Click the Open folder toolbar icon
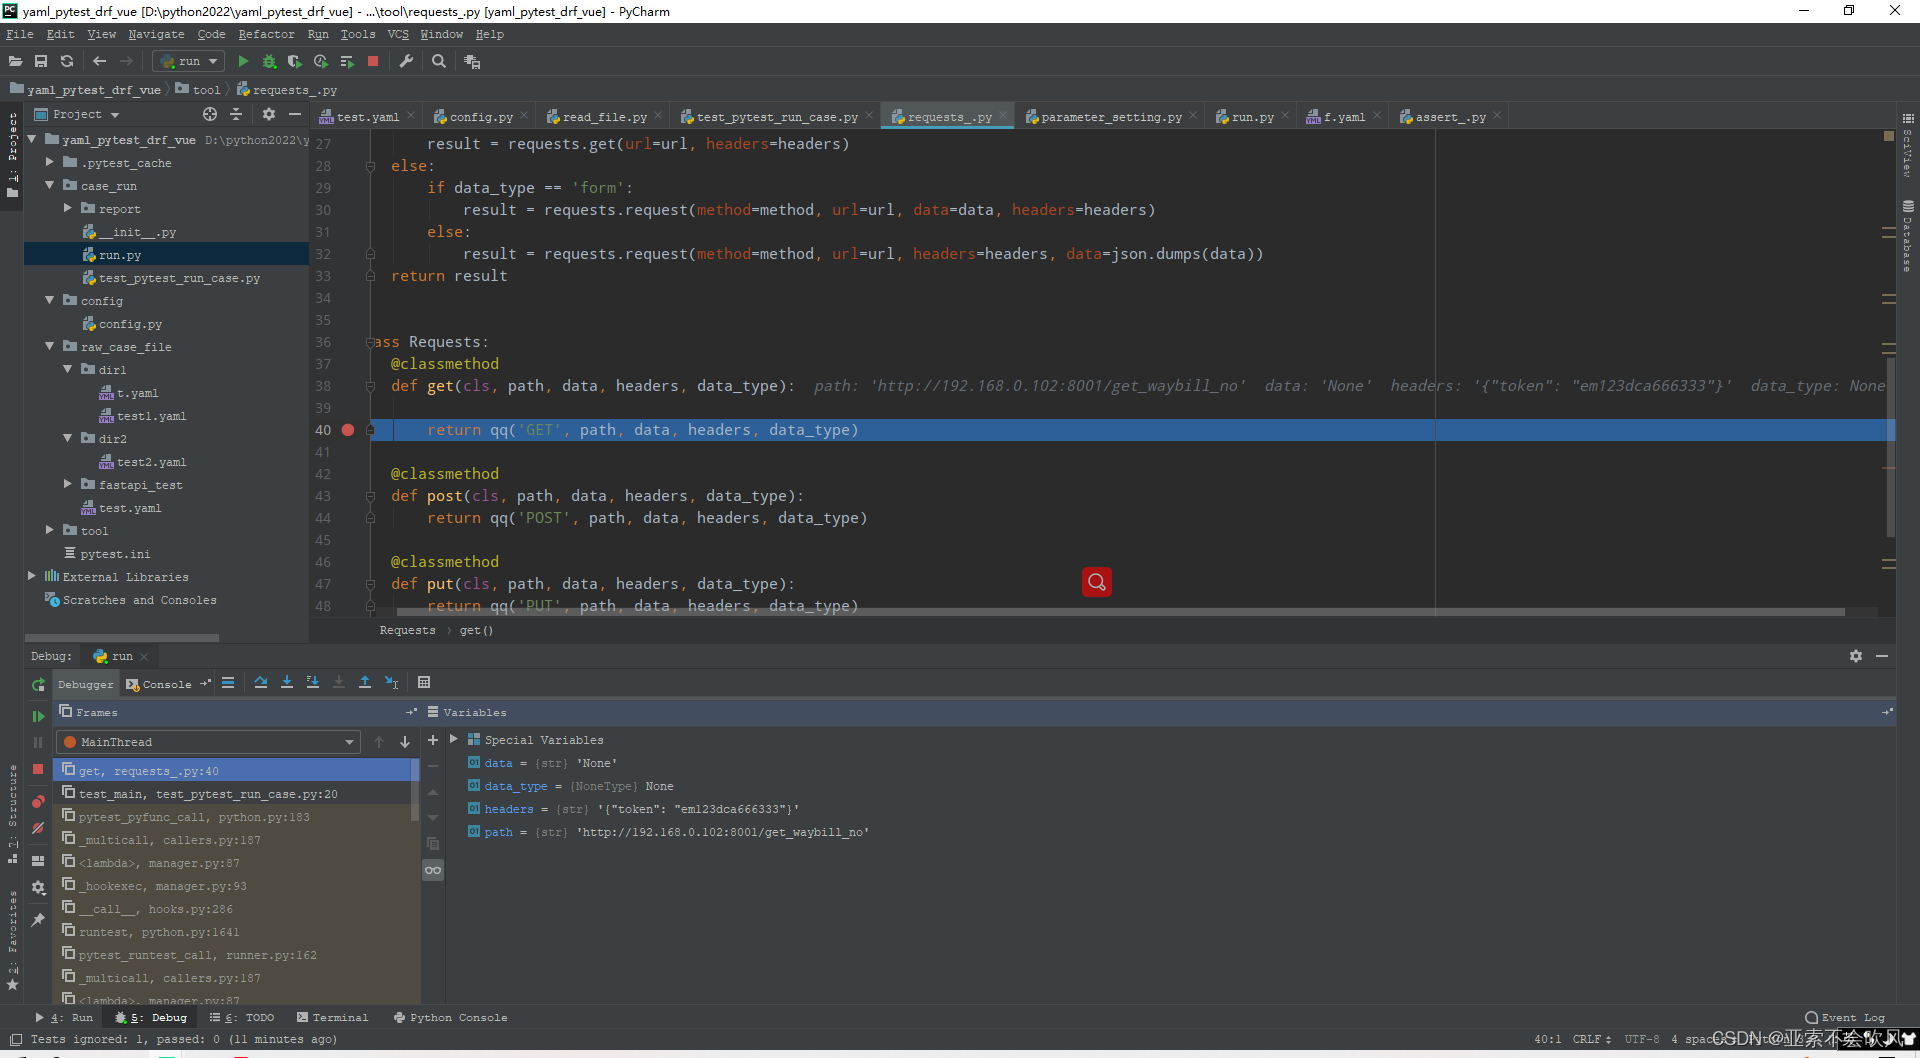Viewport: 1920px width, 1058px height. [15, 61]
